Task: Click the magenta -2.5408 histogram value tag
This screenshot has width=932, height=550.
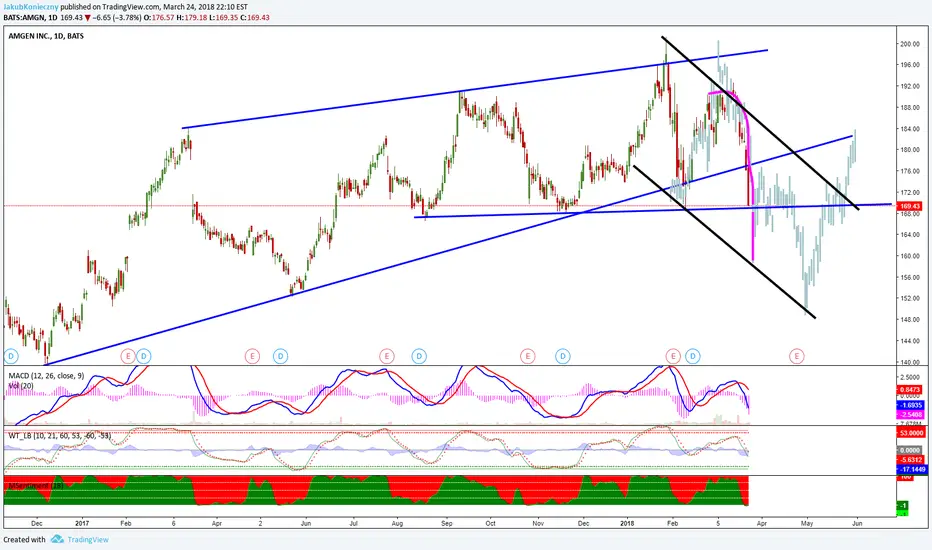Action: [x=910, y=414]
